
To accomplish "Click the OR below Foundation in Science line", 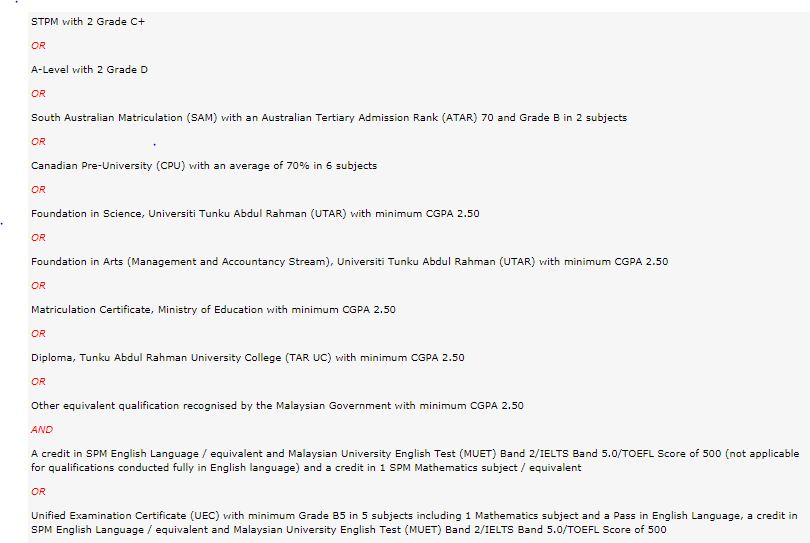I will [38, 238].
